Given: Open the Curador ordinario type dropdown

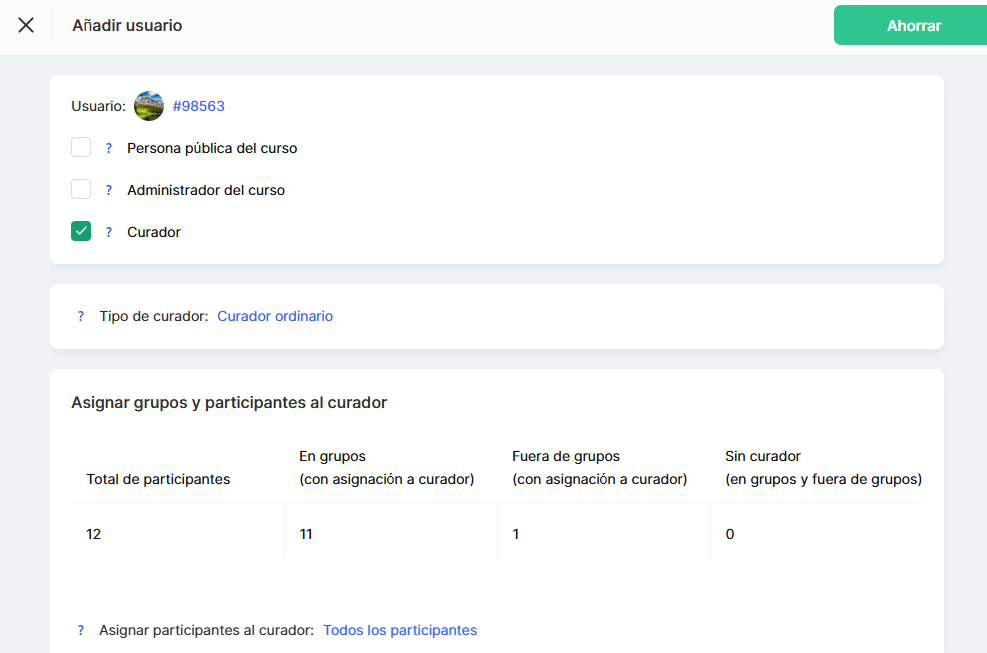Looking at the screenshot, I should point(275,316).
